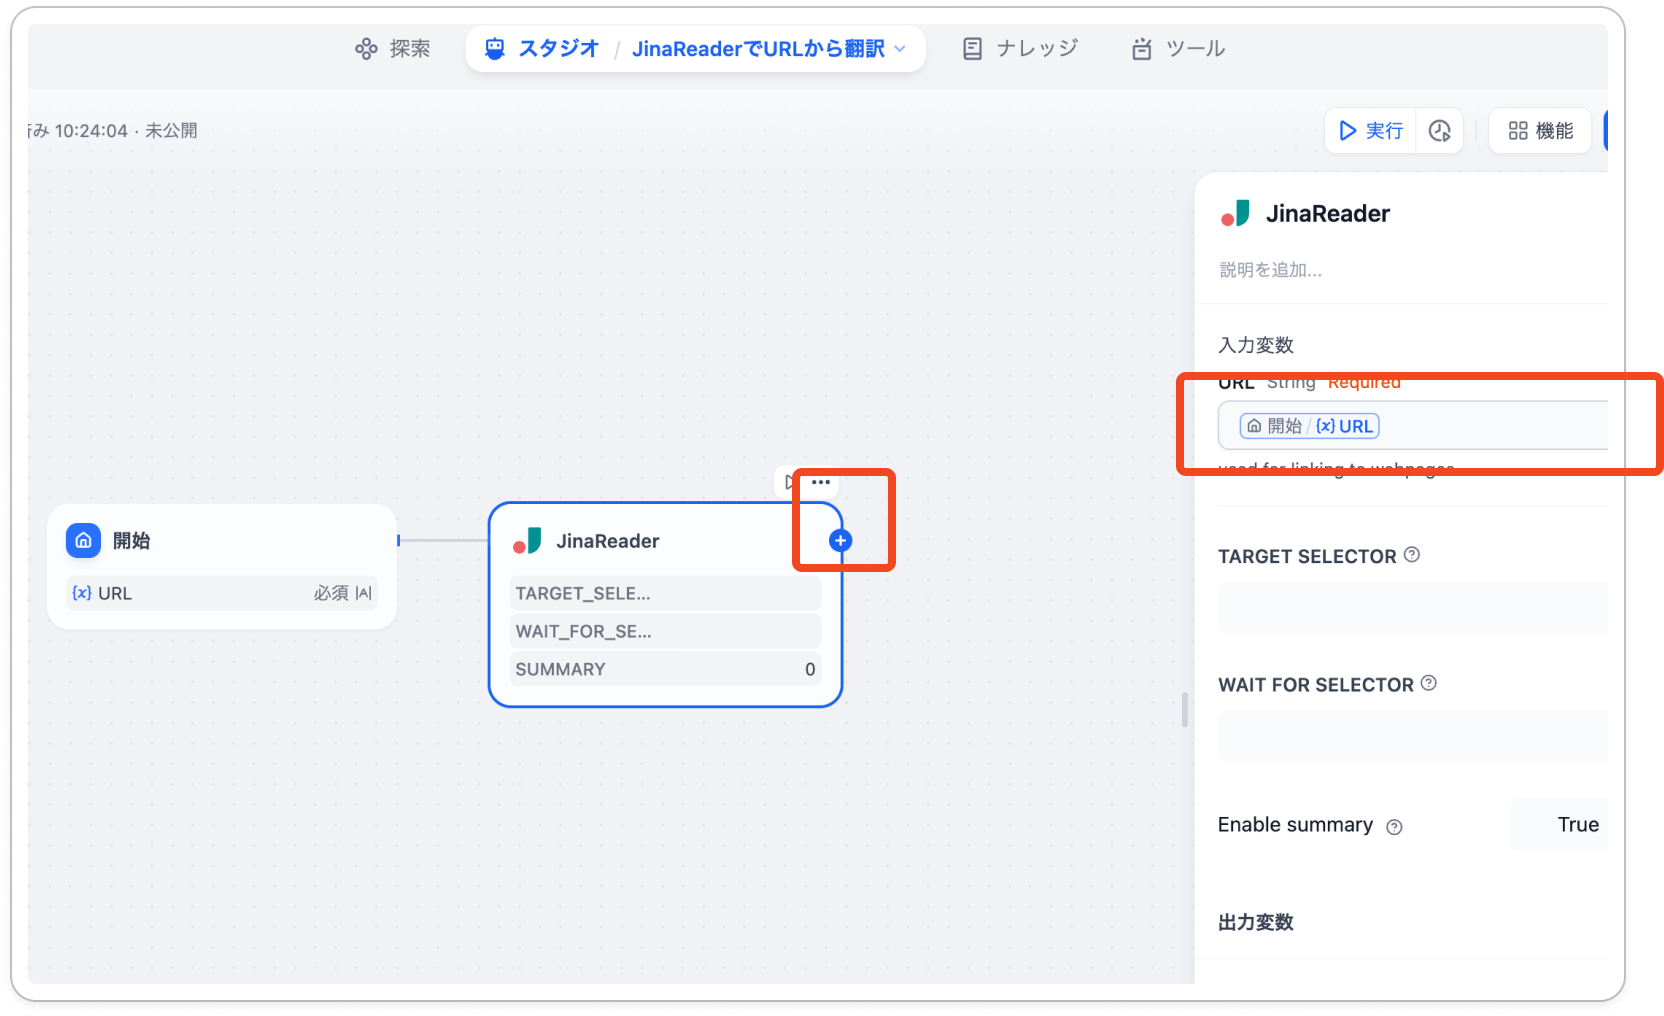Image resolution: width=1664 pixels, height=1016 pixels.
Task: Click the TARGET_SELE... row in JinaReader node
Action: pyautogui.click(x=666, y=593)
